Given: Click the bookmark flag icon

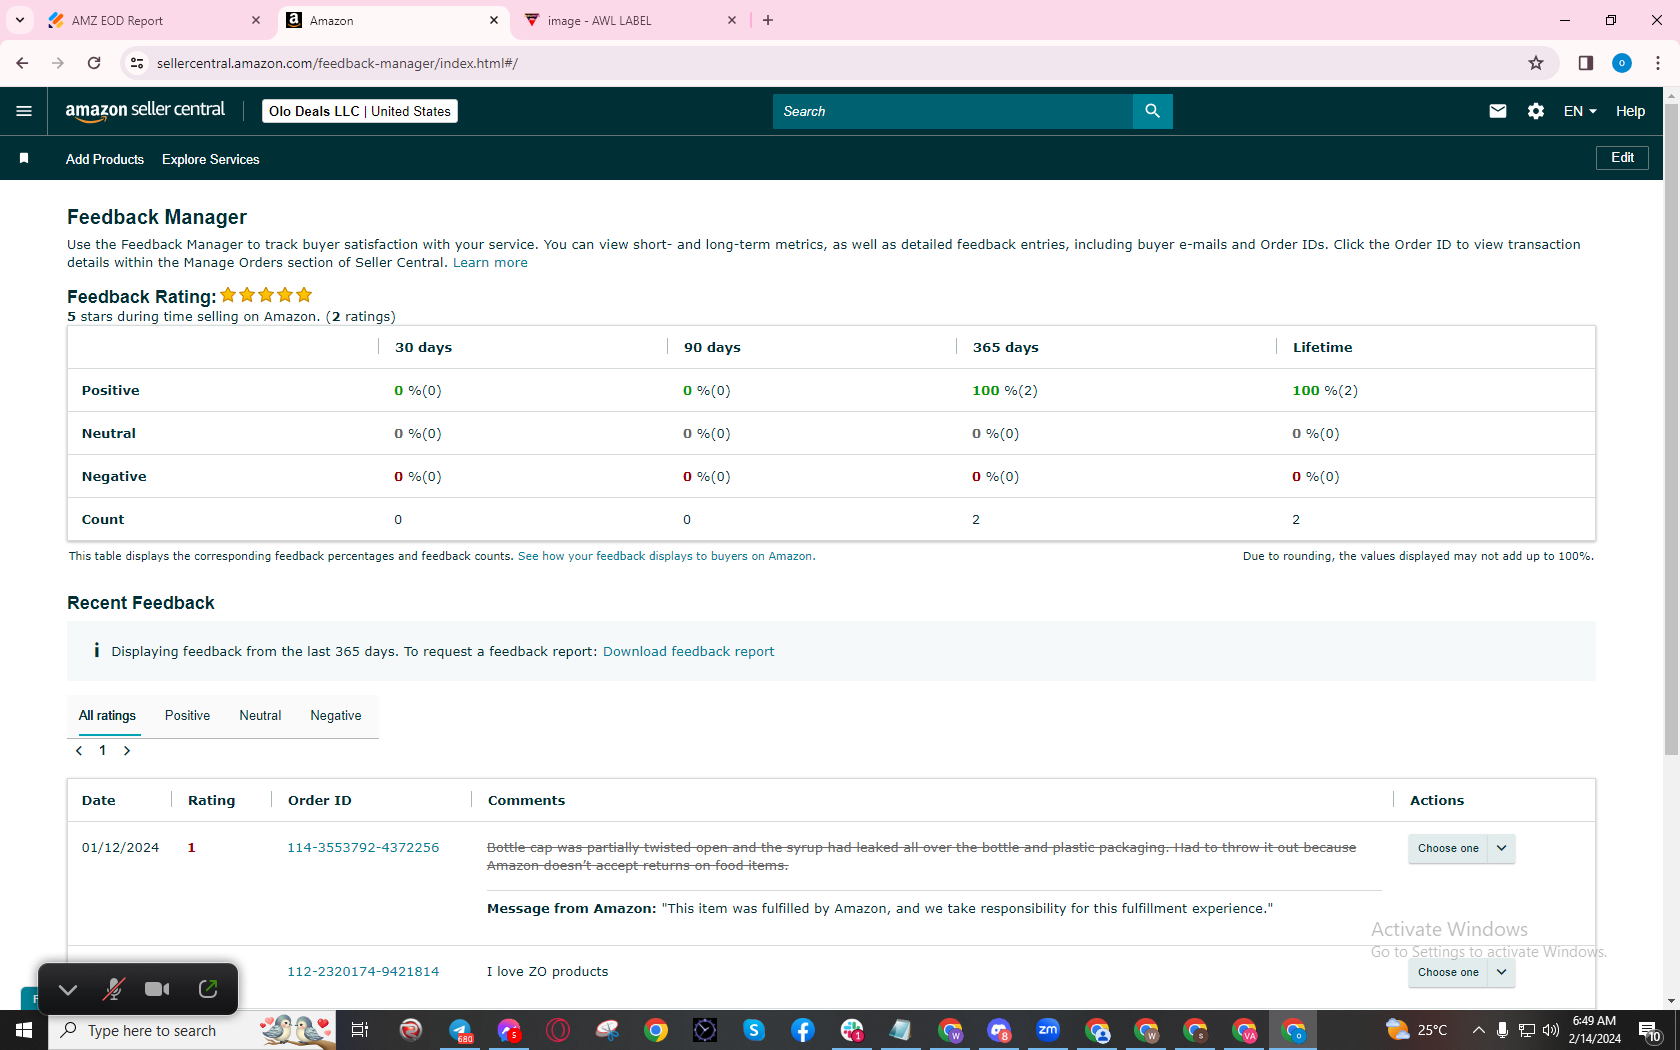Looking at the screenshot, I should (x=24, y=158).
